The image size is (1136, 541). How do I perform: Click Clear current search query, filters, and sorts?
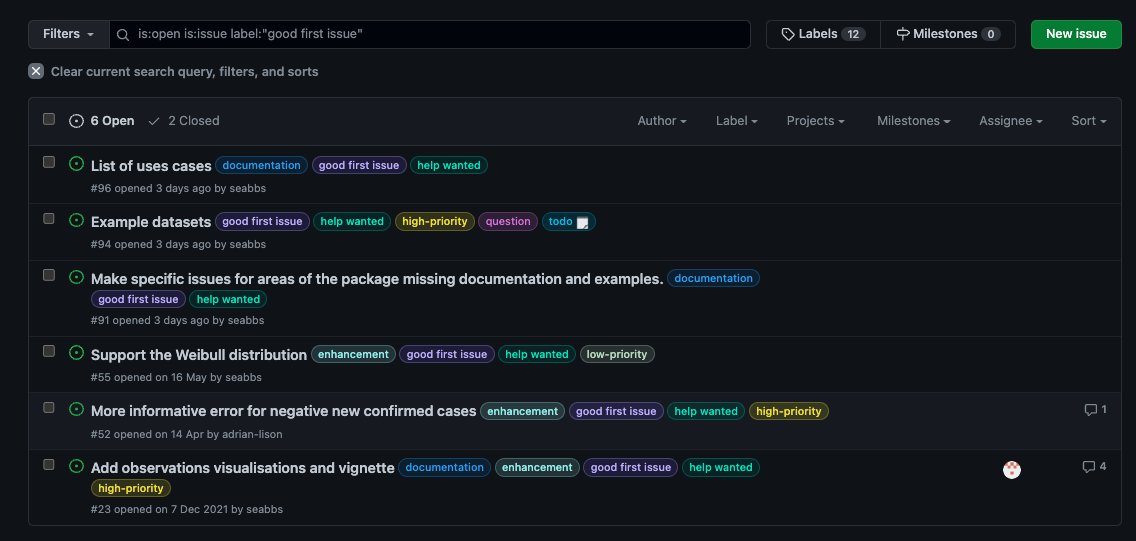click(173, 72)
